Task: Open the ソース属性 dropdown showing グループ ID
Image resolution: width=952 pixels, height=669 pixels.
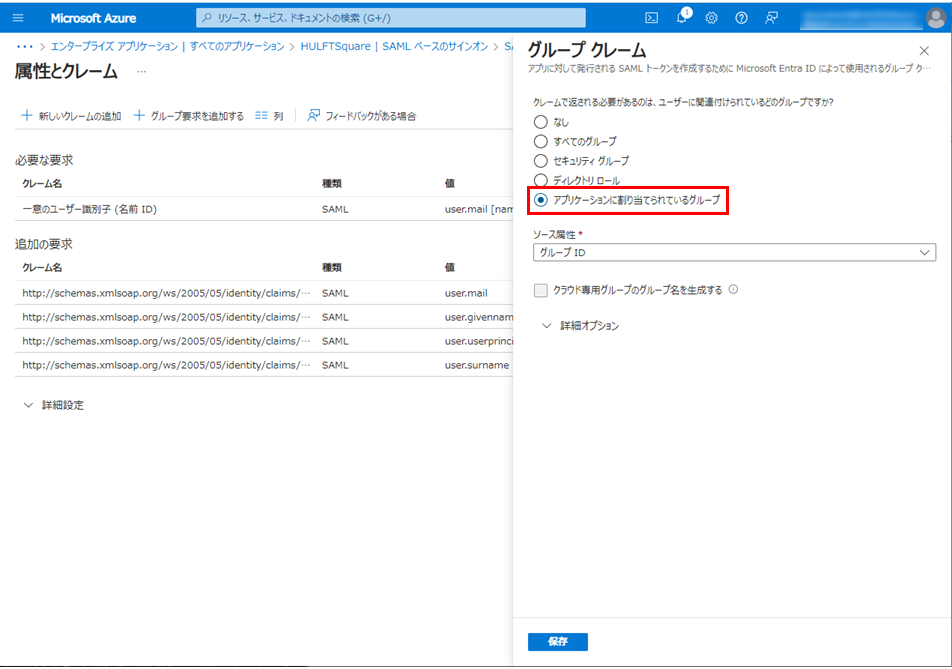Action: (x=734, y=253)
